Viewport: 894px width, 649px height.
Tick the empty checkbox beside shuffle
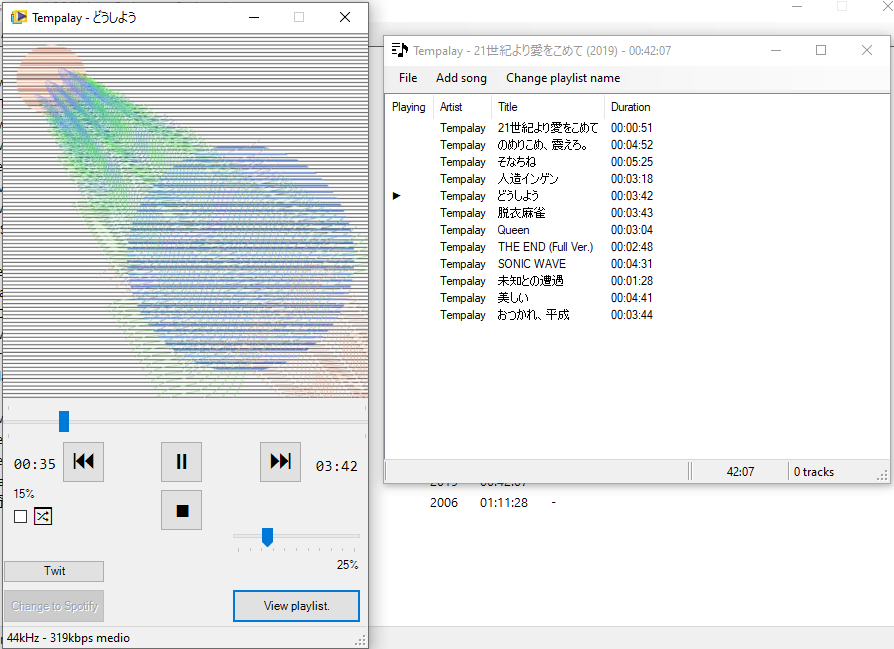point(21,517)
